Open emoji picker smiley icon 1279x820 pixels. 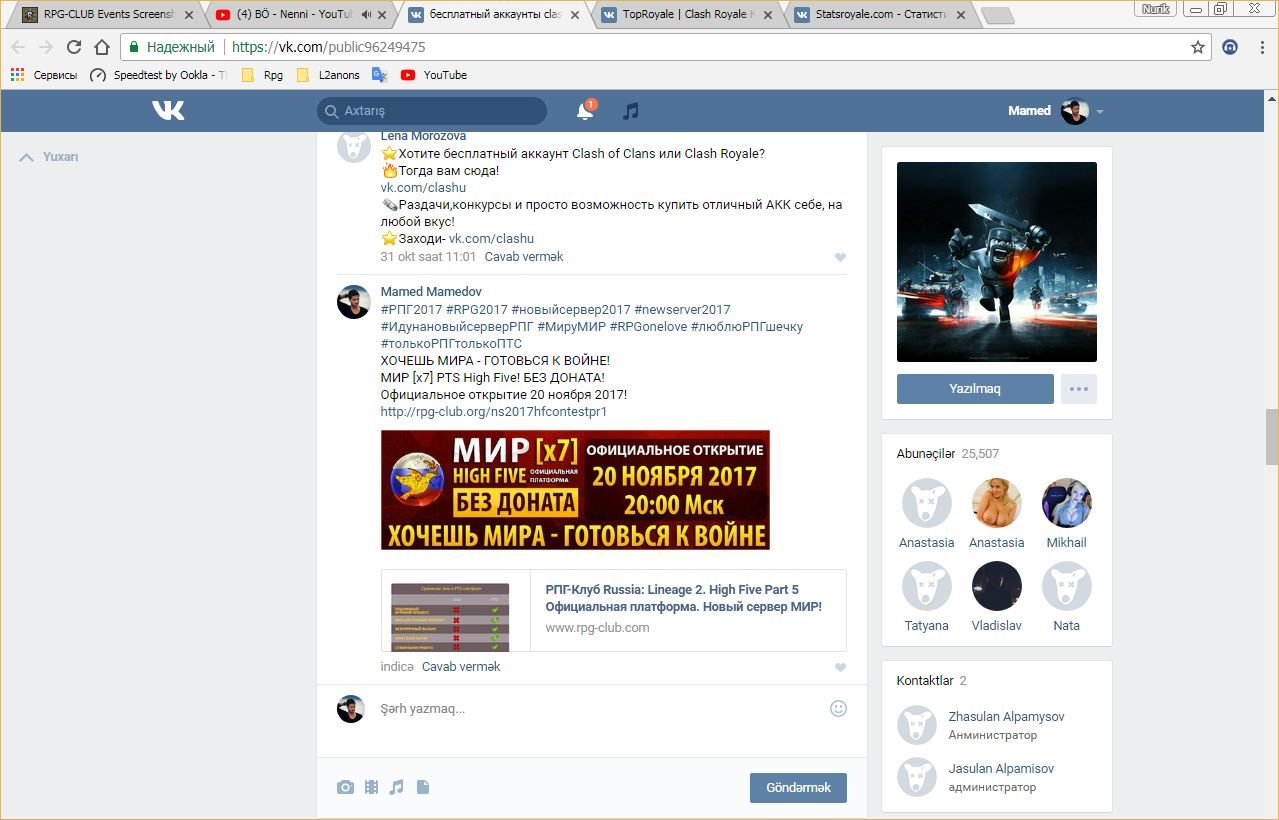(838, 708)
